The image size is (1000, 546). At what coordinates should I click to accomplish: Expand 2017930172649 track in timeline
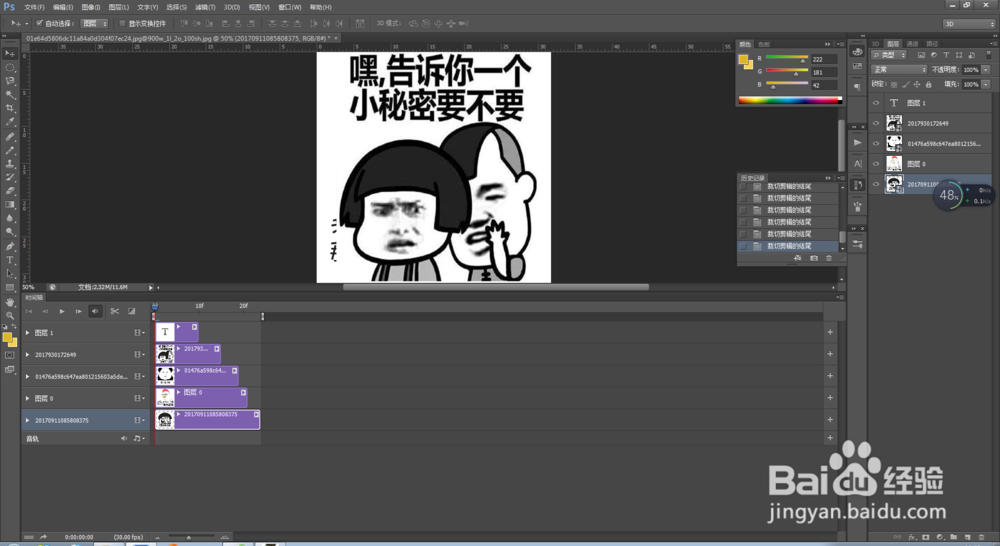pyautogui.click(x=27, y=355)
